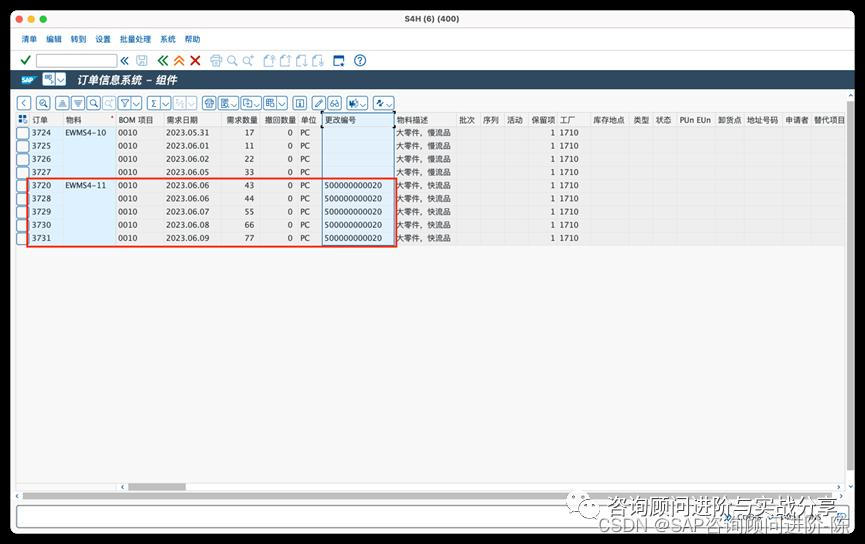Click the Sigma total icon
Image resolution: width=865 pixels, height=544 pixels.
point(153,103)
